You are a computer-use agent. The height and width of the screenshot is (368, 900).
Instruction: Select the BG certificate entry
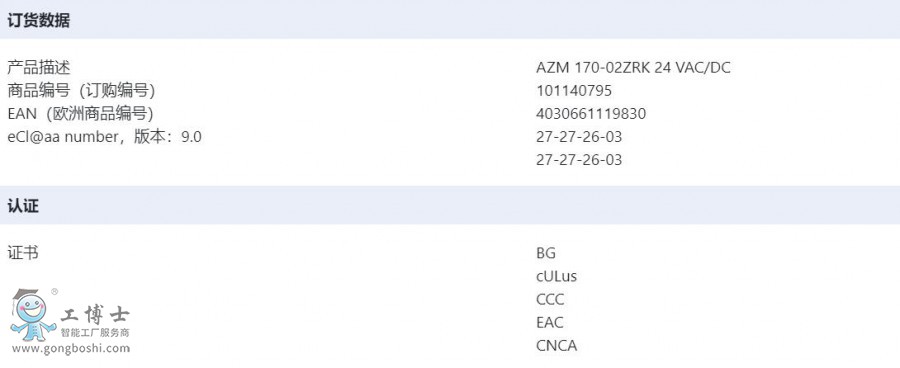click(546, 253)
